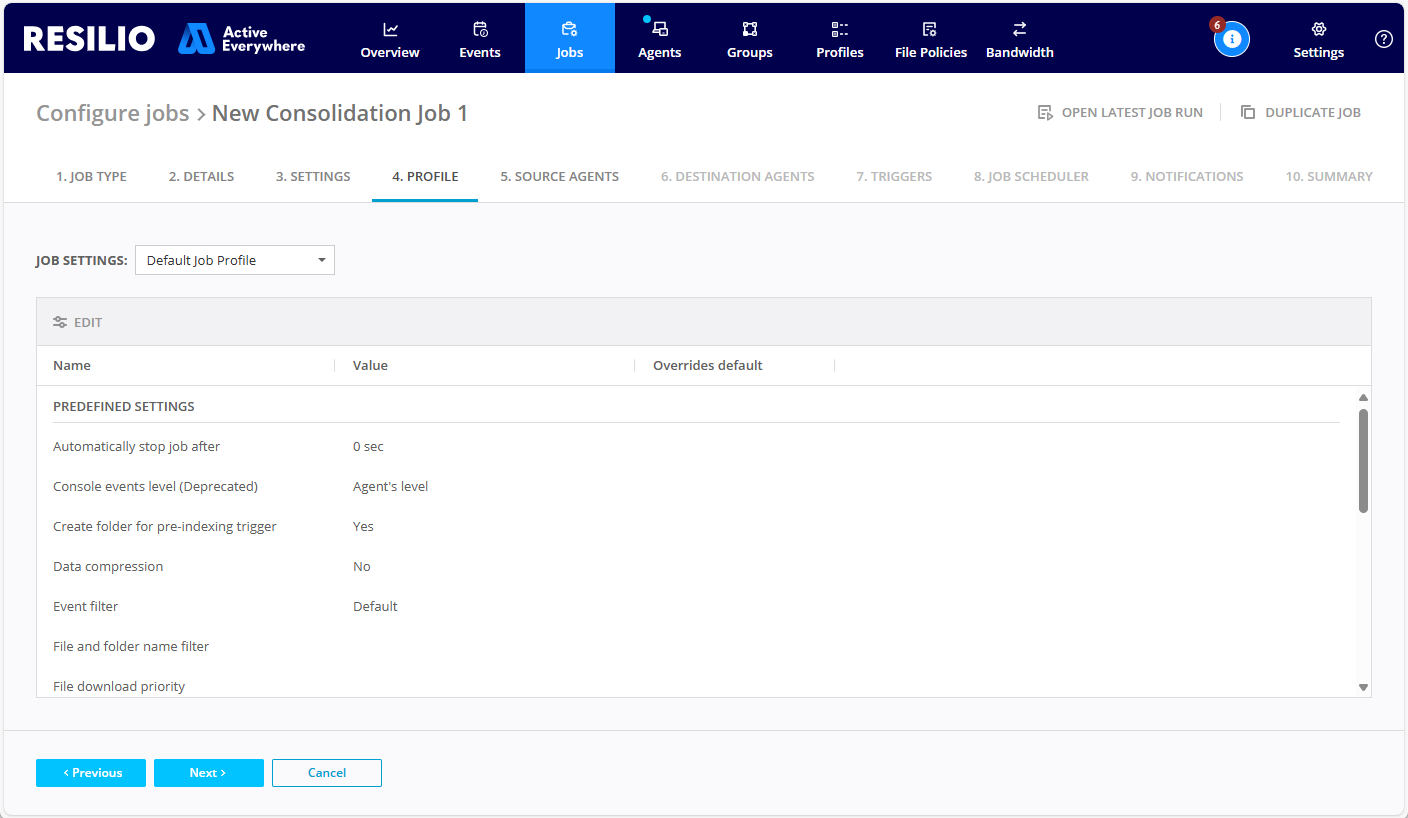The image size is (1408, 818).
Task: Click the Resilio logo
Action: (x=88, y=38)
